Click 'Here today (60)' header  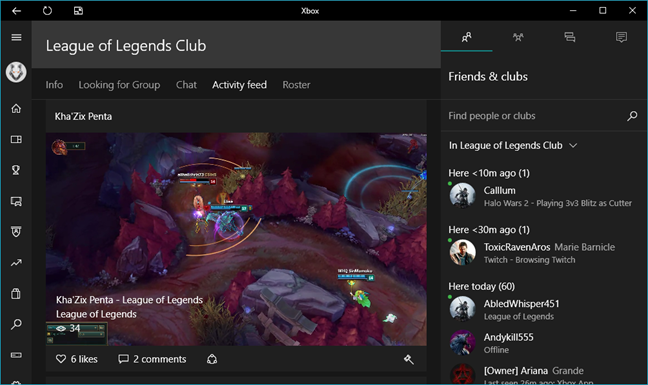481,286
